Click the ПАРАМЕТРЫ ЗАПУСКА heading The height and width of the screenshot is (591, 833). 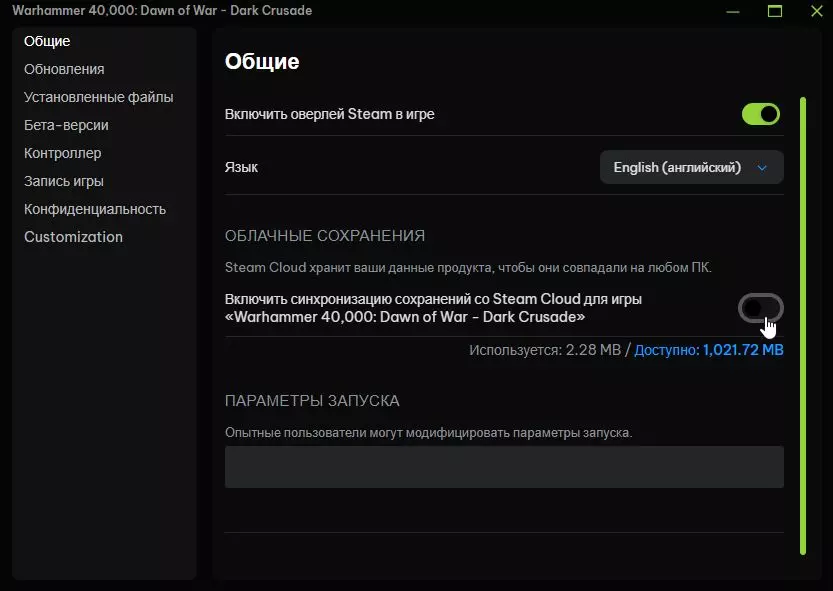(312, 400)
